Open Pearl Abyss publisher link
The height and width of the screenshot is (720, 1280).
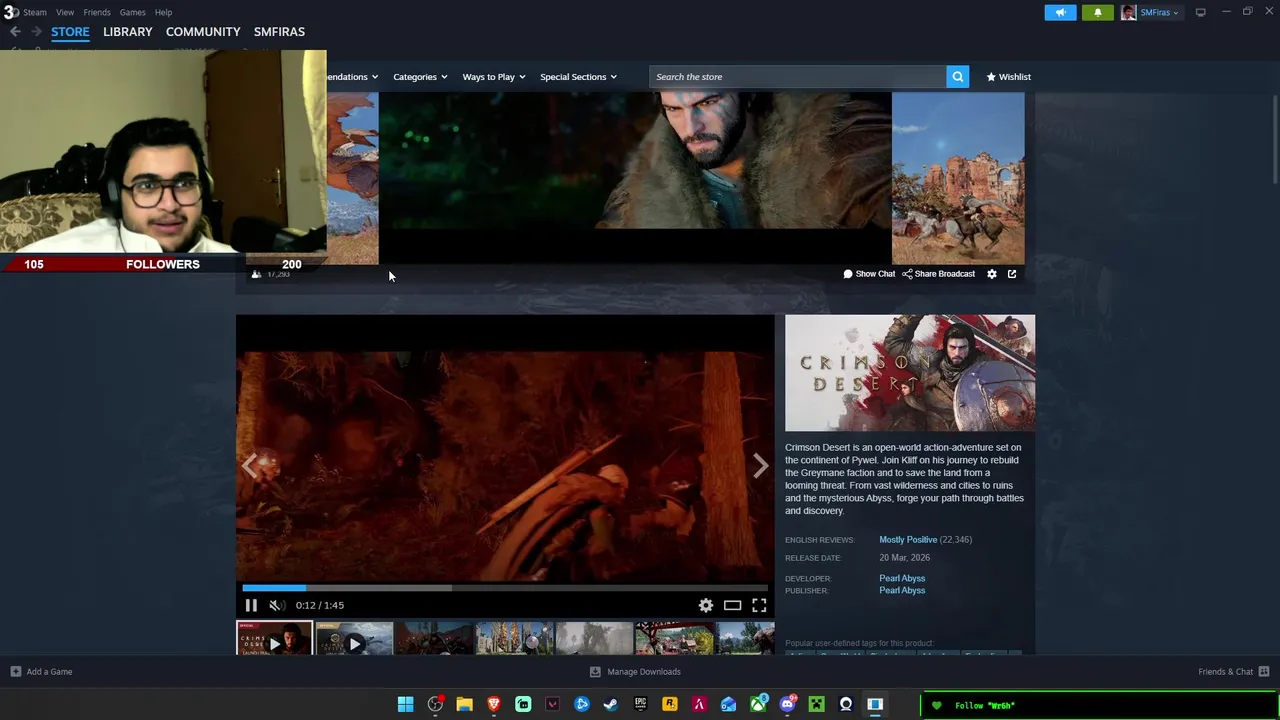(x=902, y=590)
